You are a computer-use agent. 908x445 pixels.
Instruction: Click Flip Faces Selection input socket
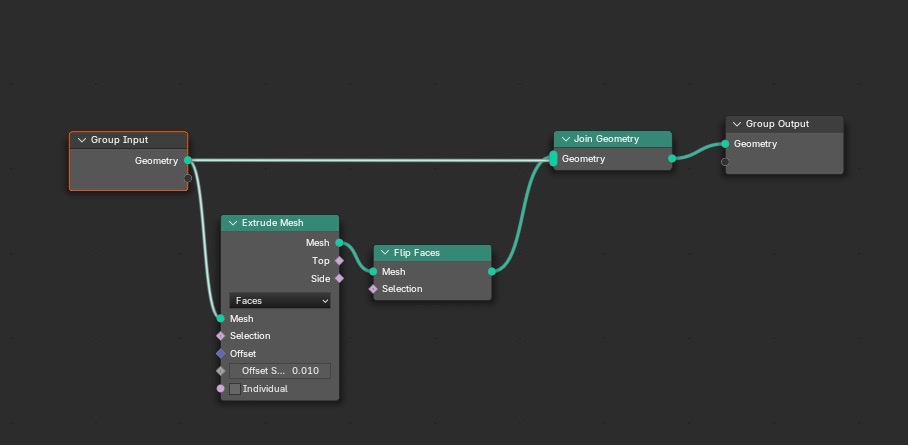click(374, 289)
